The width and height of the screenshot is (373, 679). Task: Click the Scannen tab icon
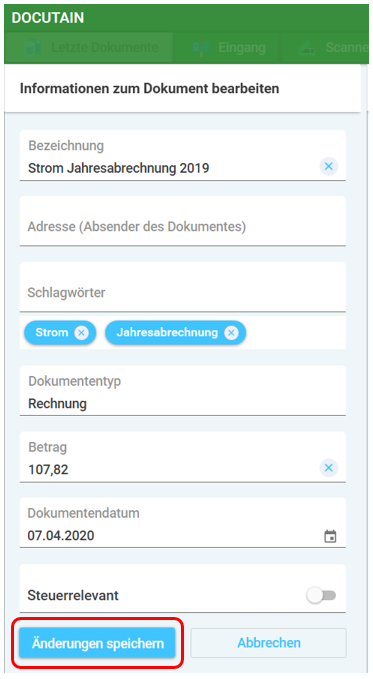coord(309,48)
